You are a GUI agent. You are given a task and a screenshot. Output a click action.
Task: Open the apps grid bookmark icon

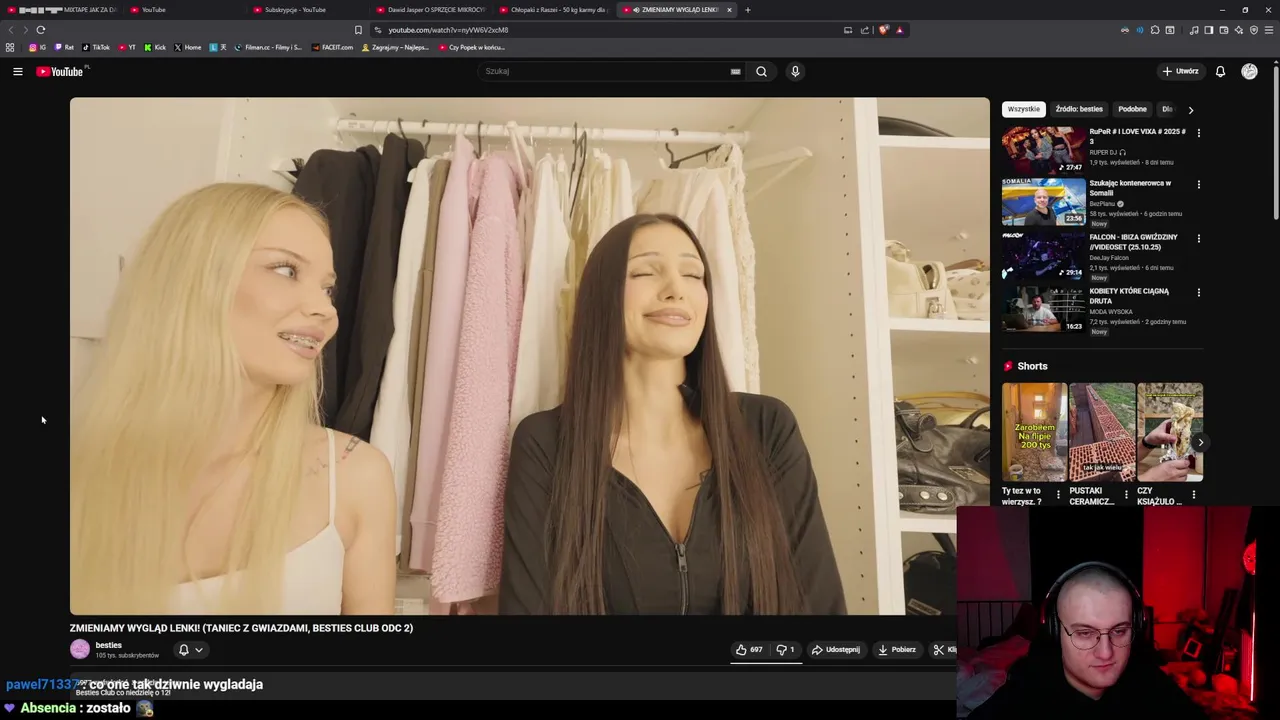click(10, 47)
